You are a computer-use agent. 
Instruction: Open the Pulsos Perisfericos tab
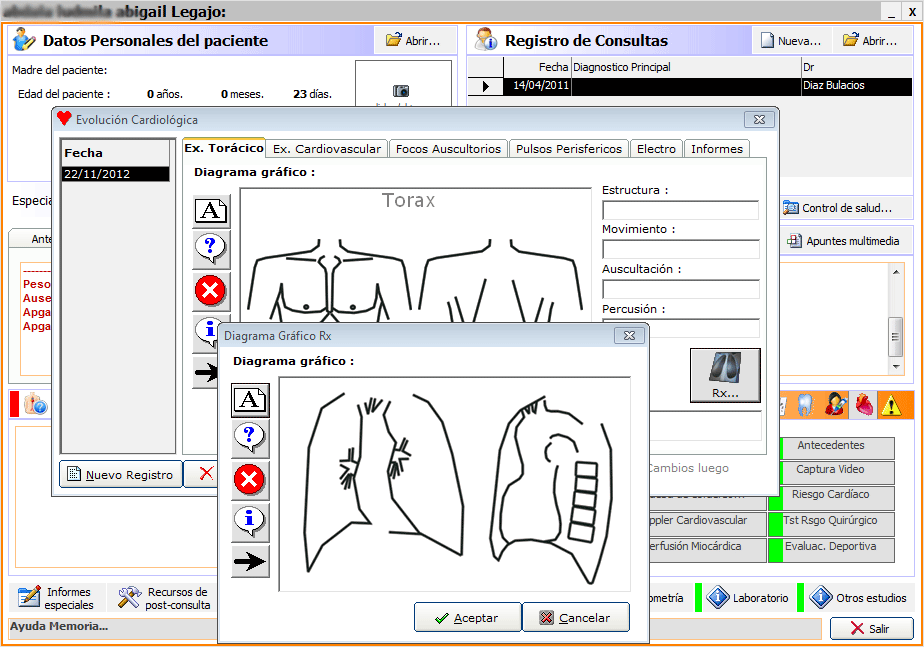coord(568,149)
